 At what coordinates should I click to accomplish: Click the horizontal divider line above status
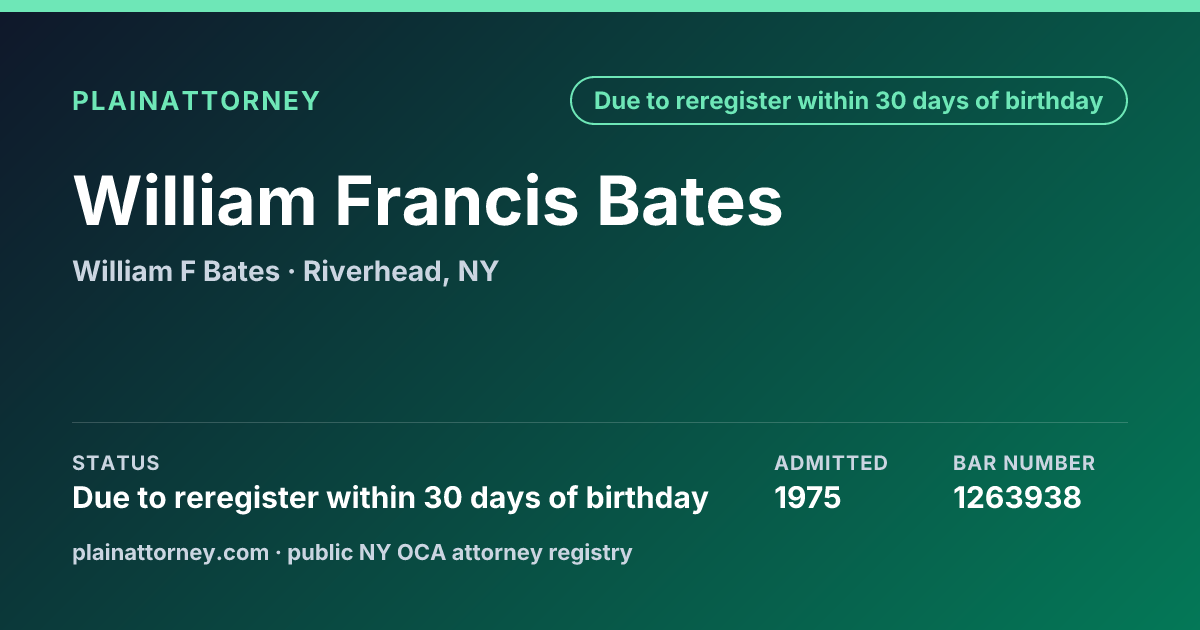600,422
